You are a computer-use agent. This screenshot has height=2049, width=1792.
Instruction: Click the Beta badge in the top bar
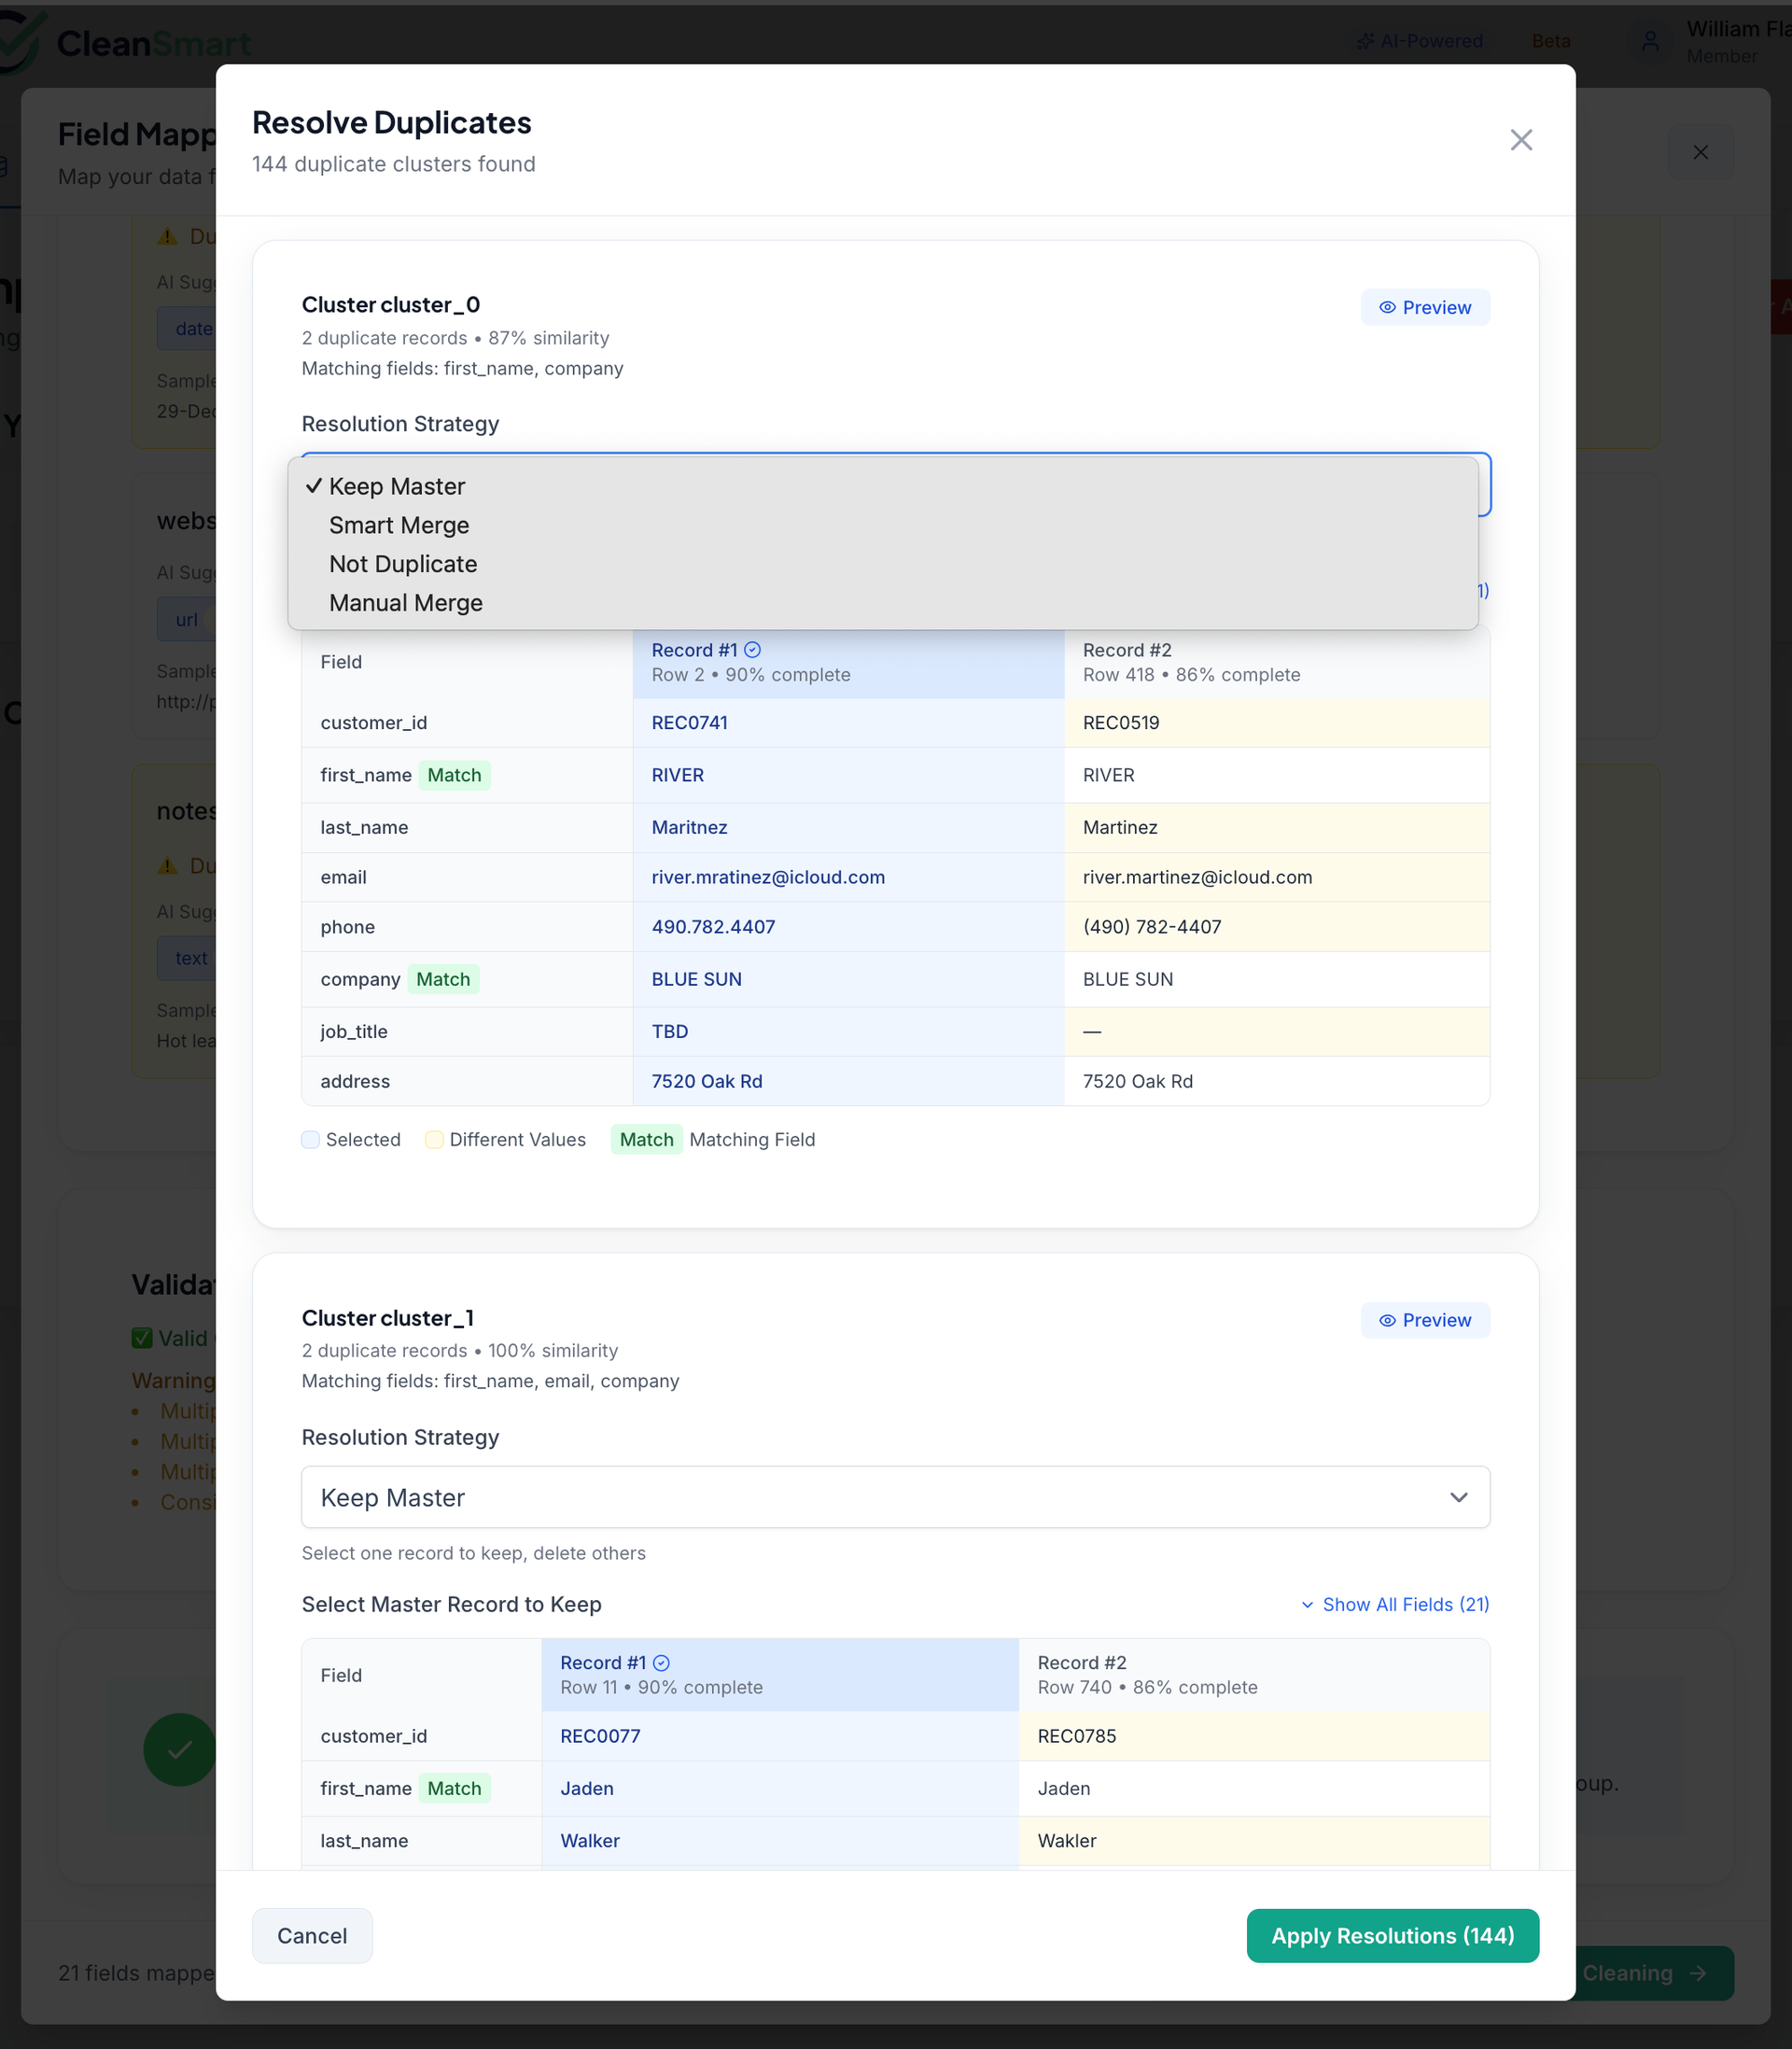[1550, 41]
